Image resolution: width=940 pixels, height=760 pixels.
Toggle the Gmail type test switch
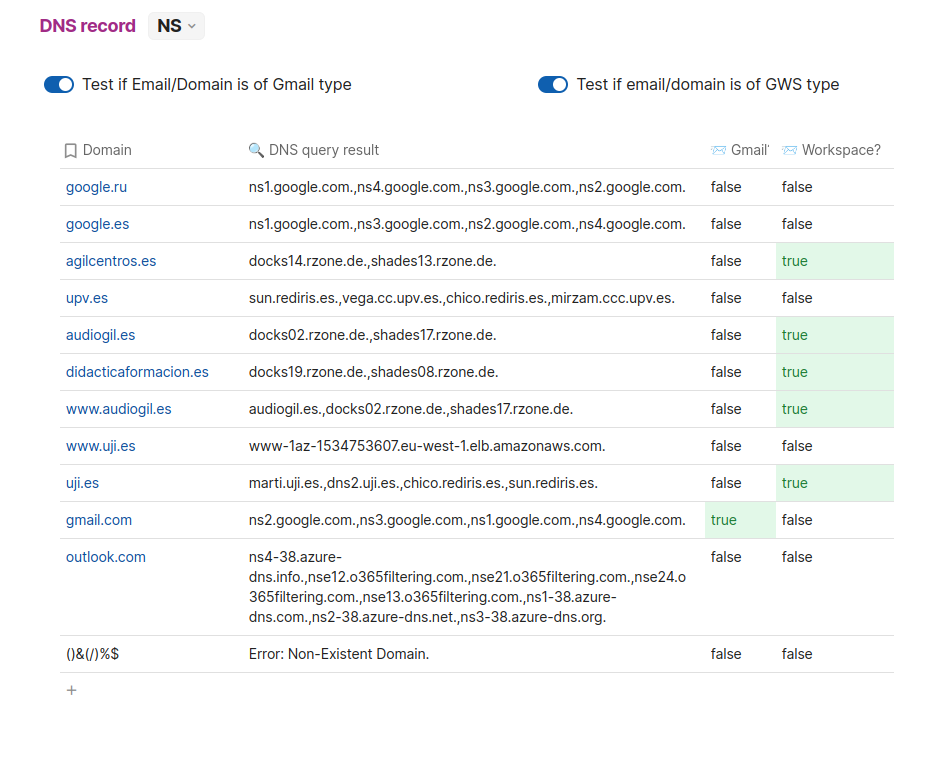(59, 85)
